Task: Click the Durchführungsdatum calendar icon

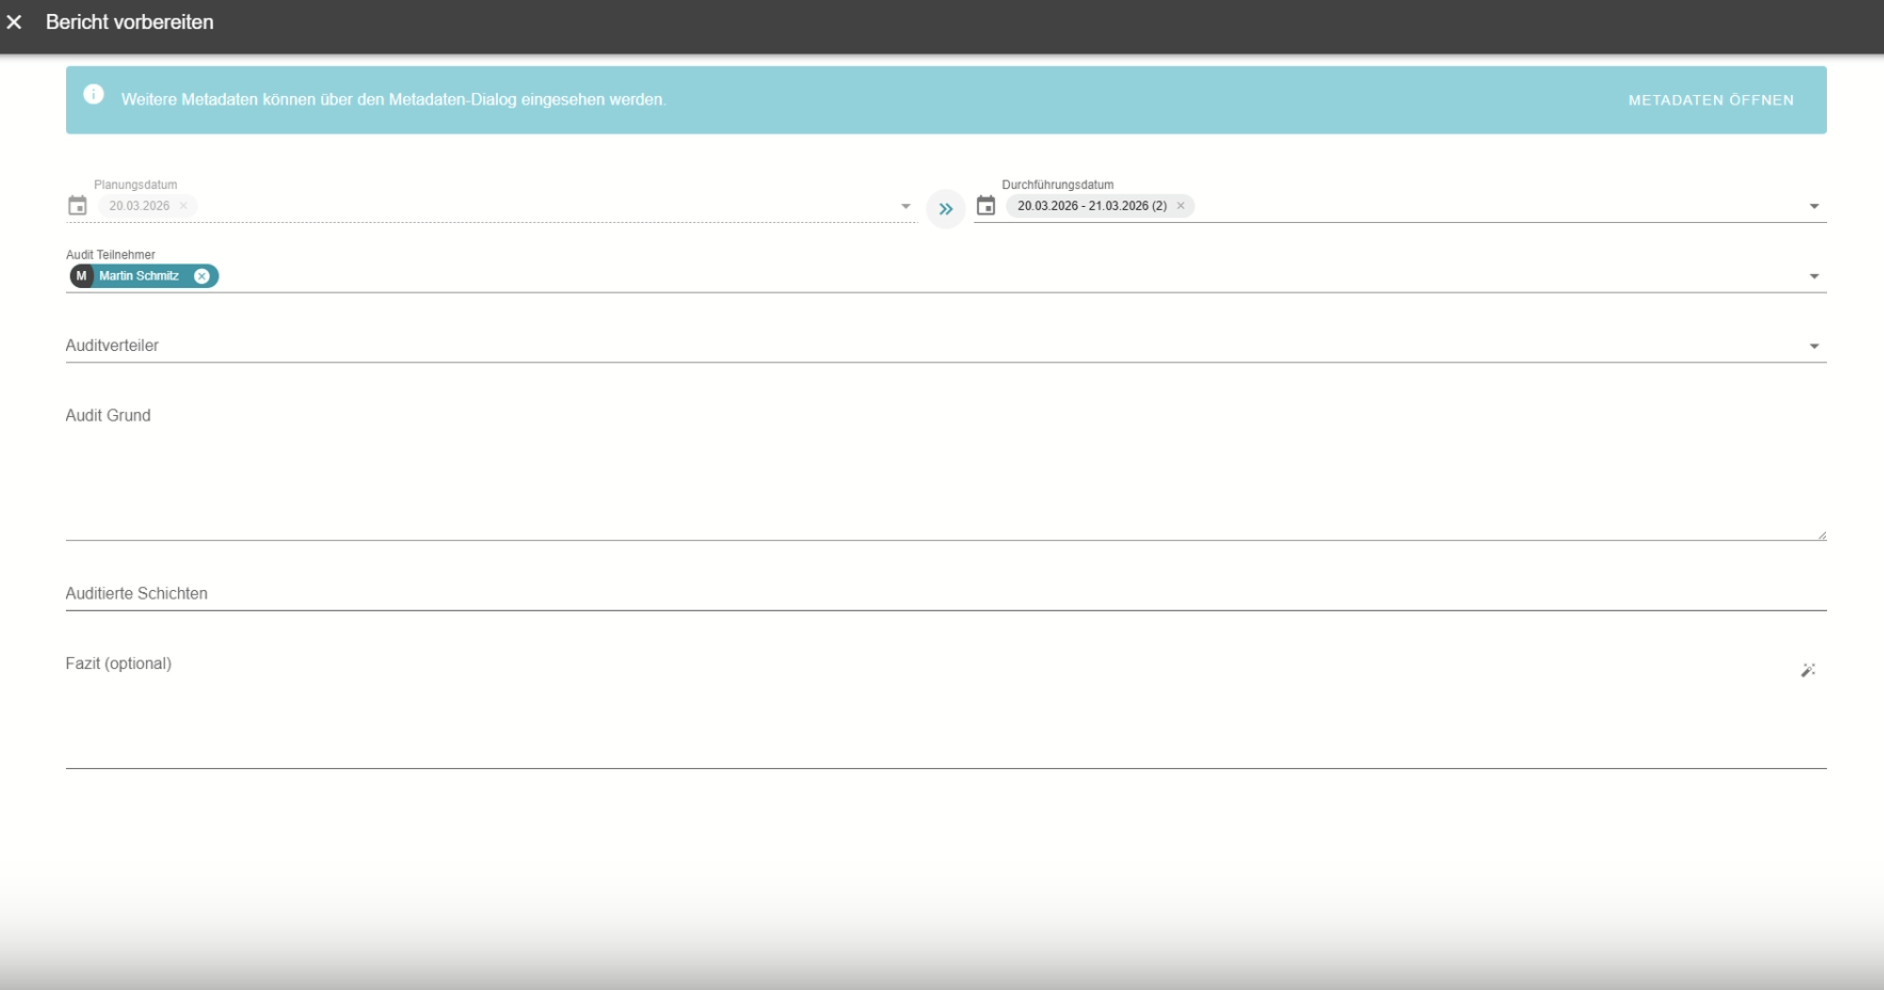Action: (986, 206)
